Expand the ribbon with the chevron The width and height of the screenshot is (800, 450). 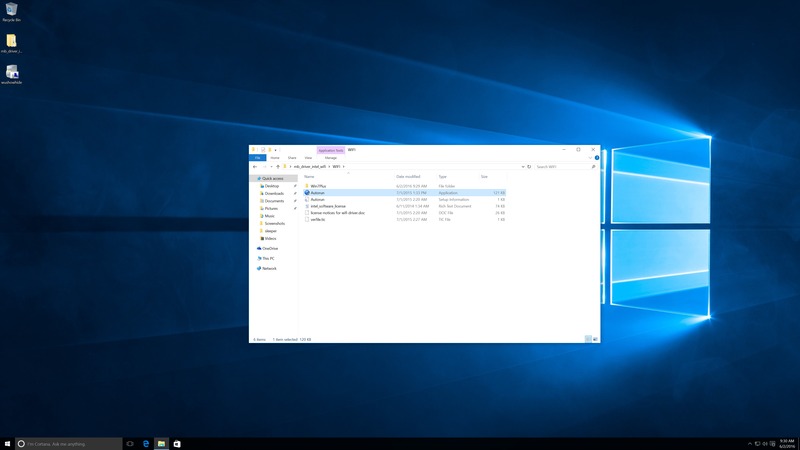coord(588,157)
